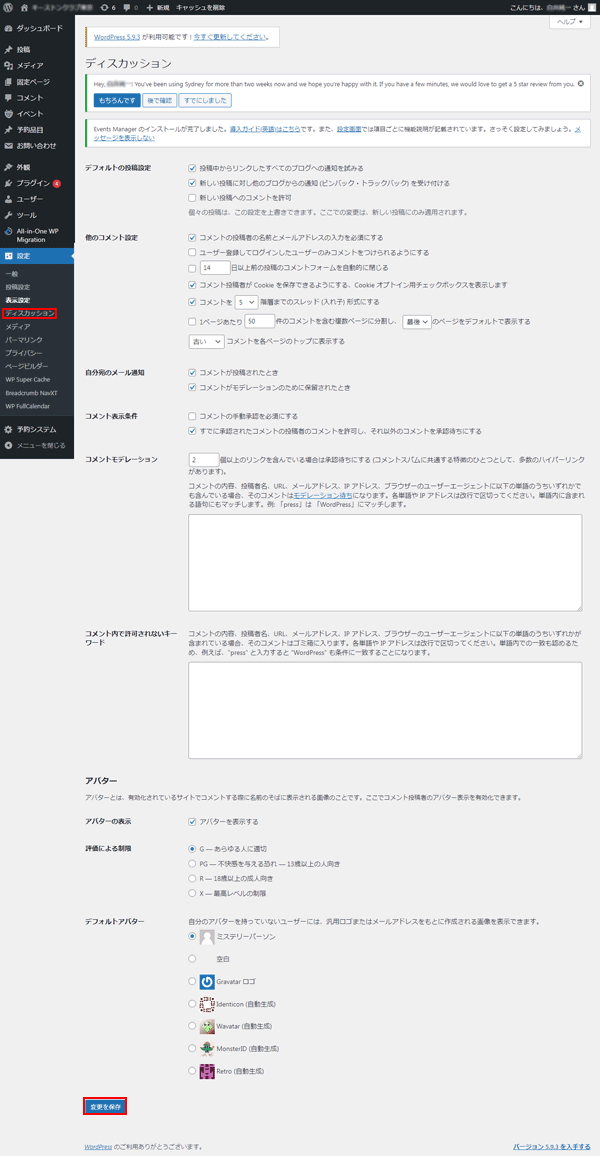
Task: Toggle 名前とメールアドレスの入力を必須にする checkbox
Action: click(x=192, y=237)
